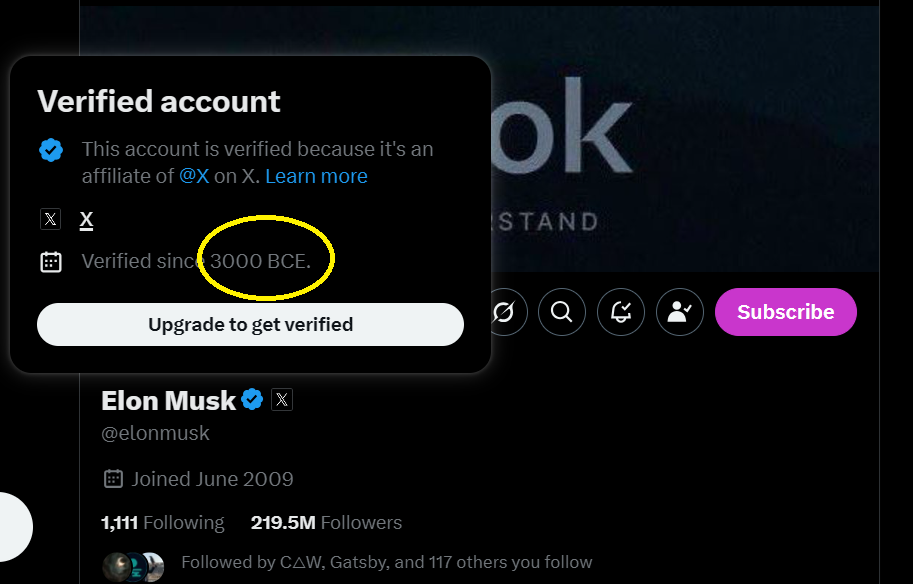The width and height of the screenshot is (914, 584).
Task: Click blue checkmark in Verified account popup
Action: (51, 151)
